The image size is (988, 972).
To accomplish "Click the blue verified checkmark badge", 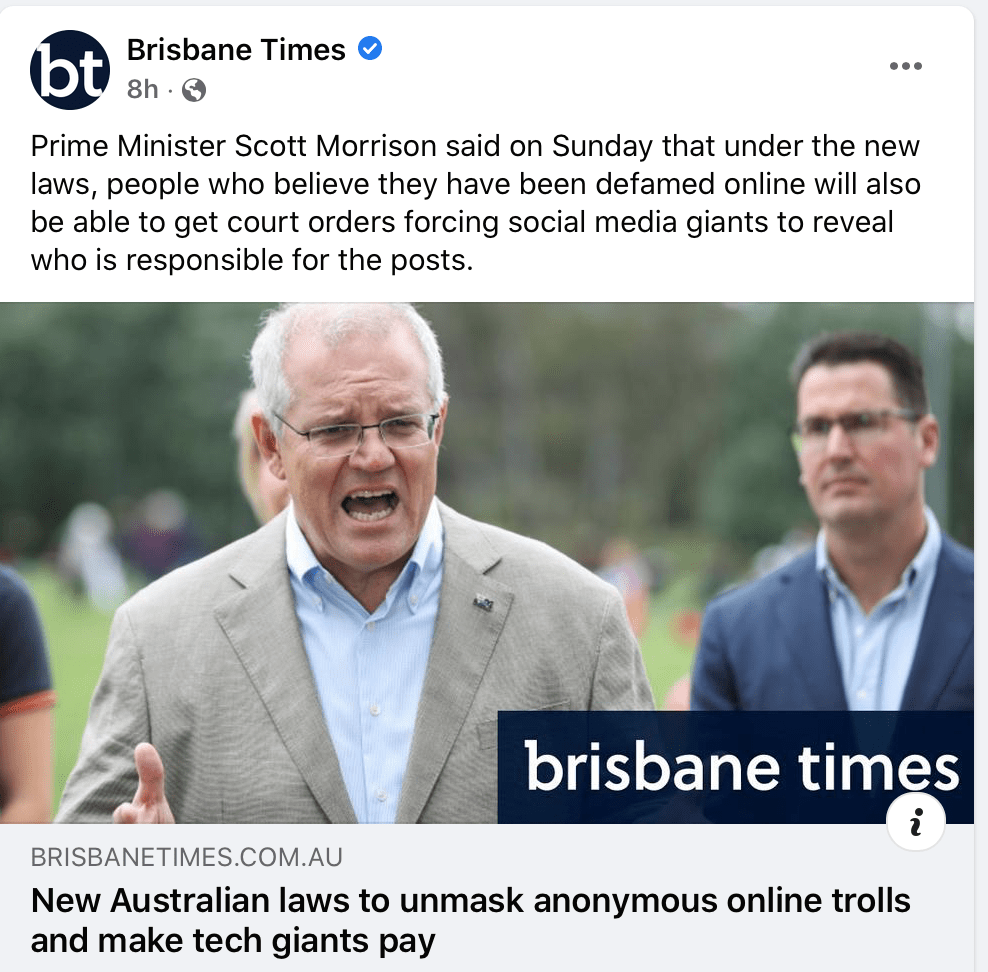I will [x=370, y=49].
